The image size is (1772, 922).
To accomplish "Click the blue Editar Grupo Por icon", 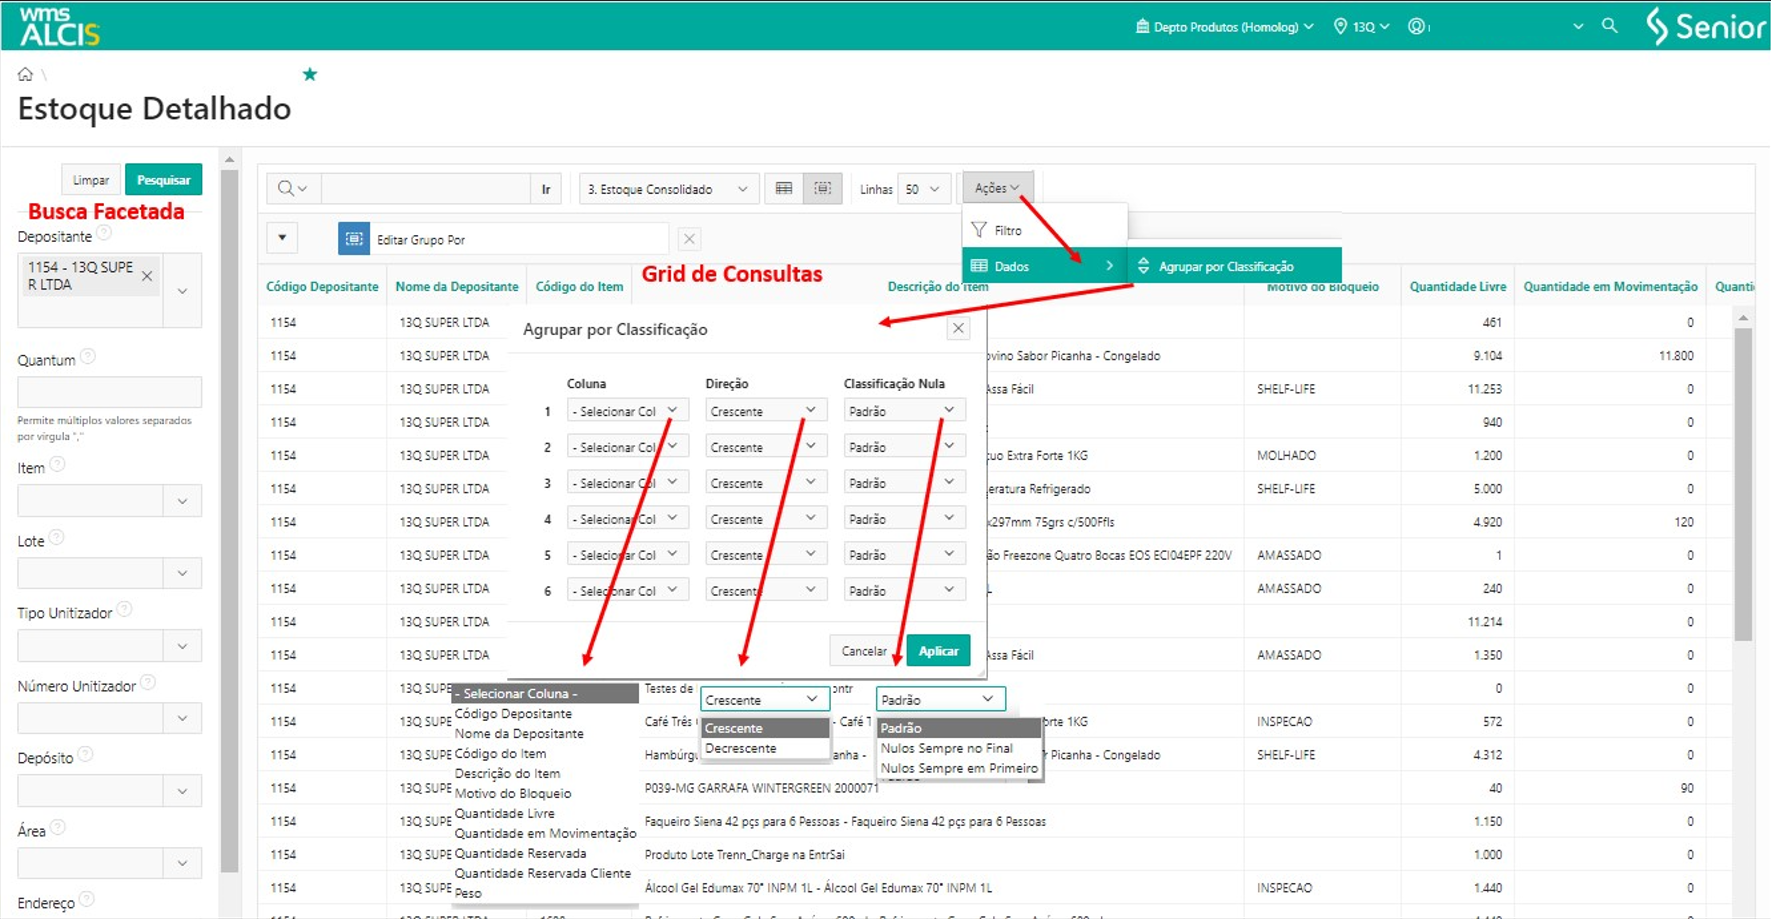I will coord(354,239).
